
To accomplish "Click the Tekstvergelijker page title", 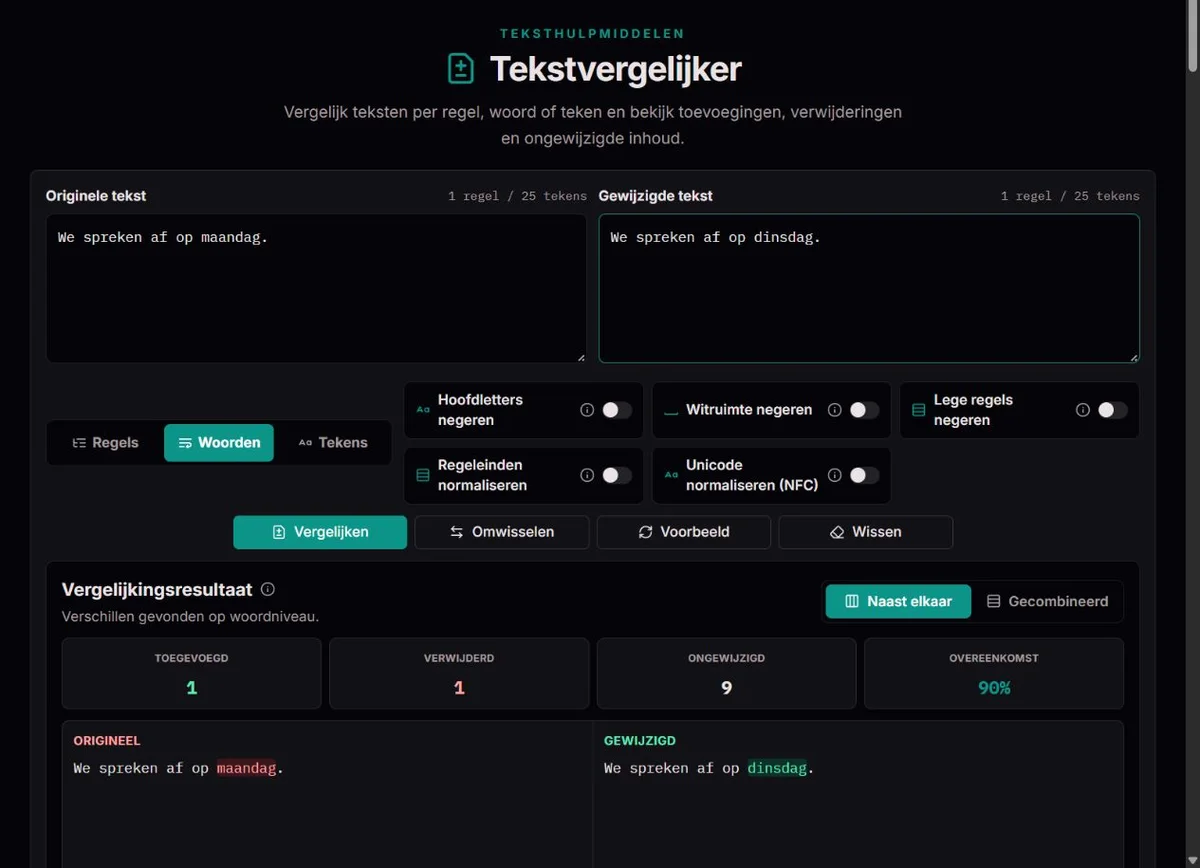I will [616, 69].
